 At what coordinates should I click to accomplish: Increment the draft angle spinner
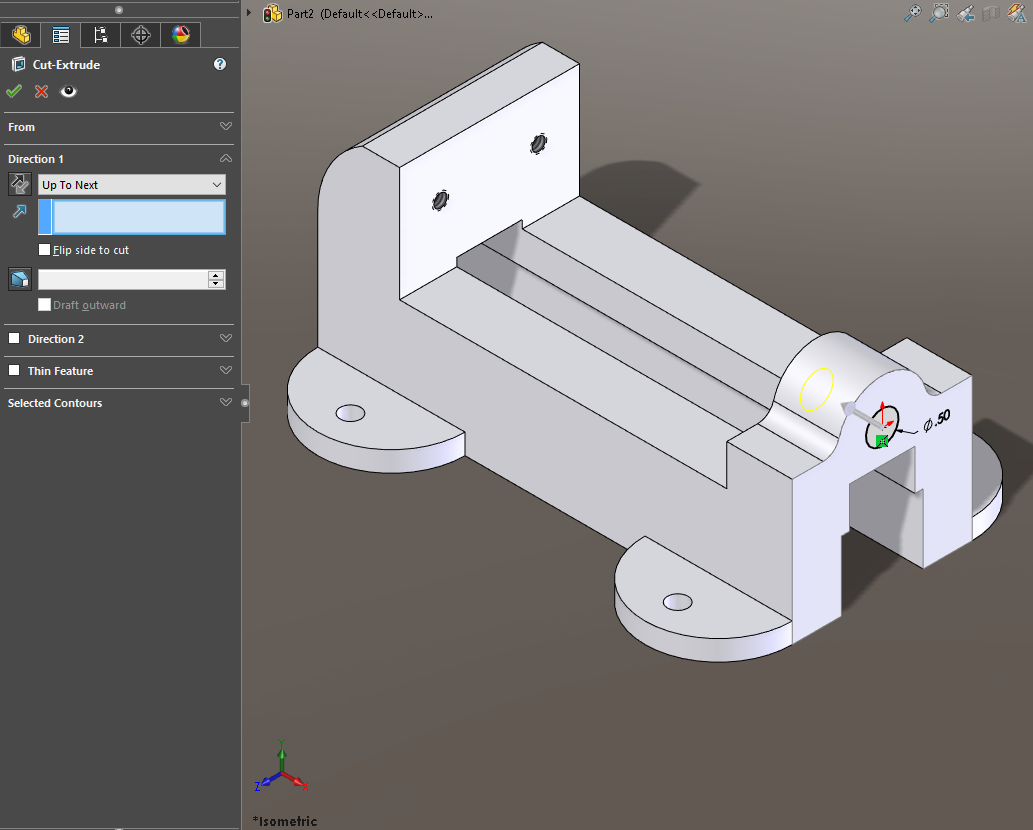(x=216, y=275)
